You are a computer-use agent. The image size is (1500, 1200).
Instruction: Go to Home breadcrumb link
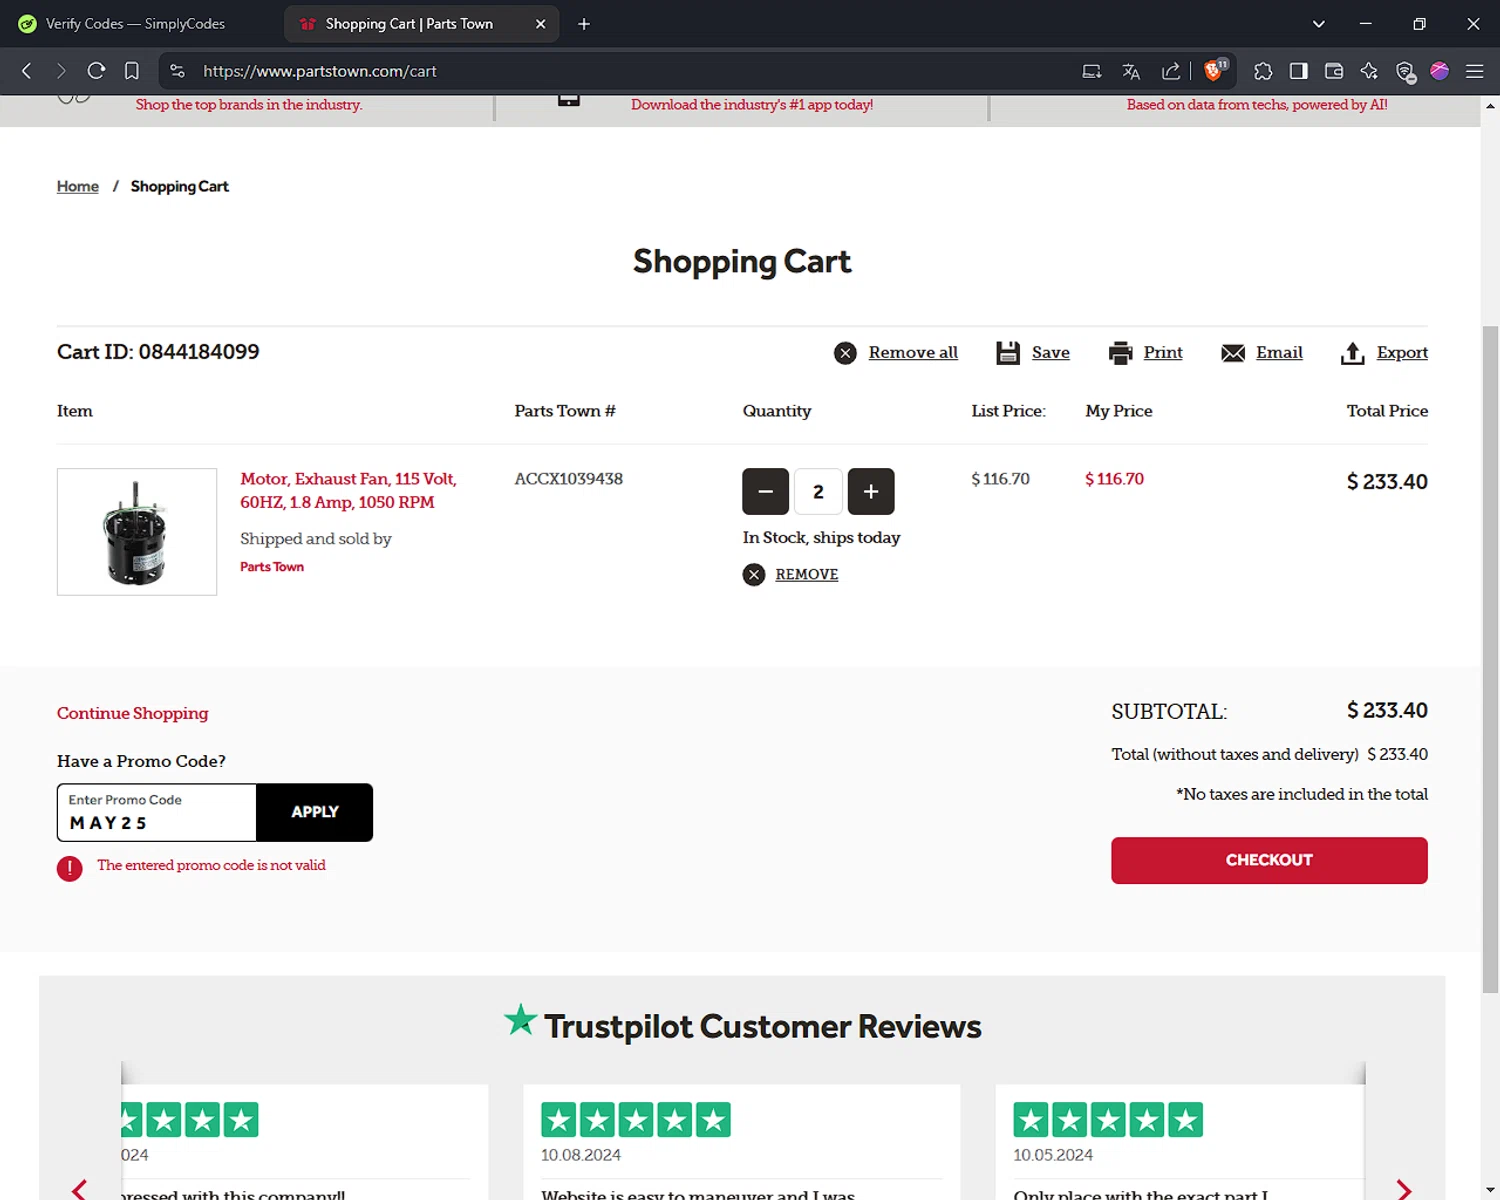(78, 186)
